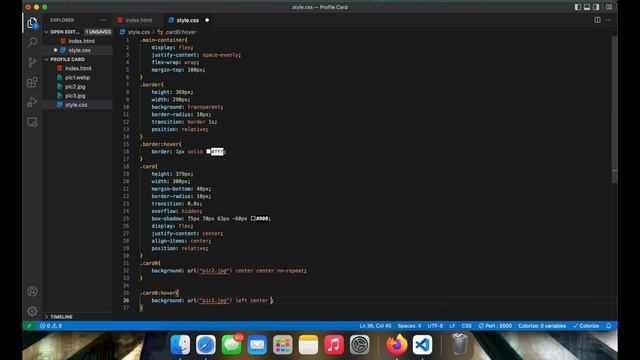Click Ln 36, Col 45 in status bar

[375, 326]
